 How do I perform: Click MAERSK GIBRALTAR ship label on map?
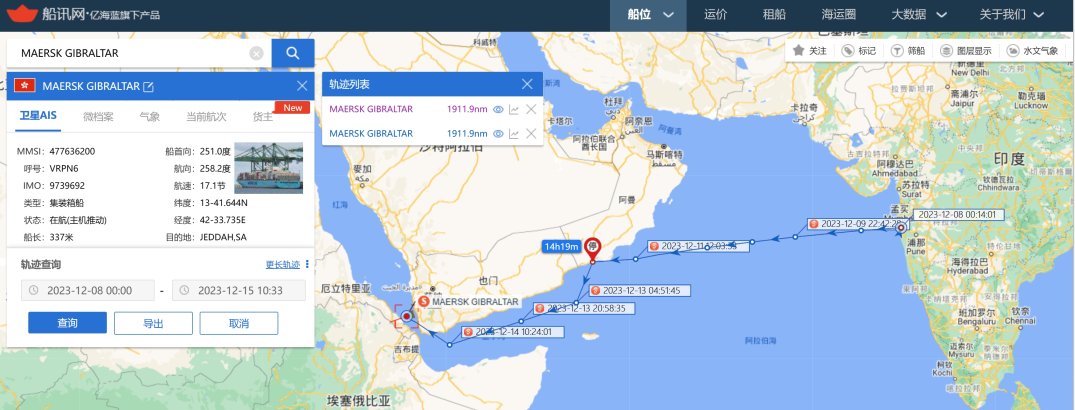pos(469,301)
